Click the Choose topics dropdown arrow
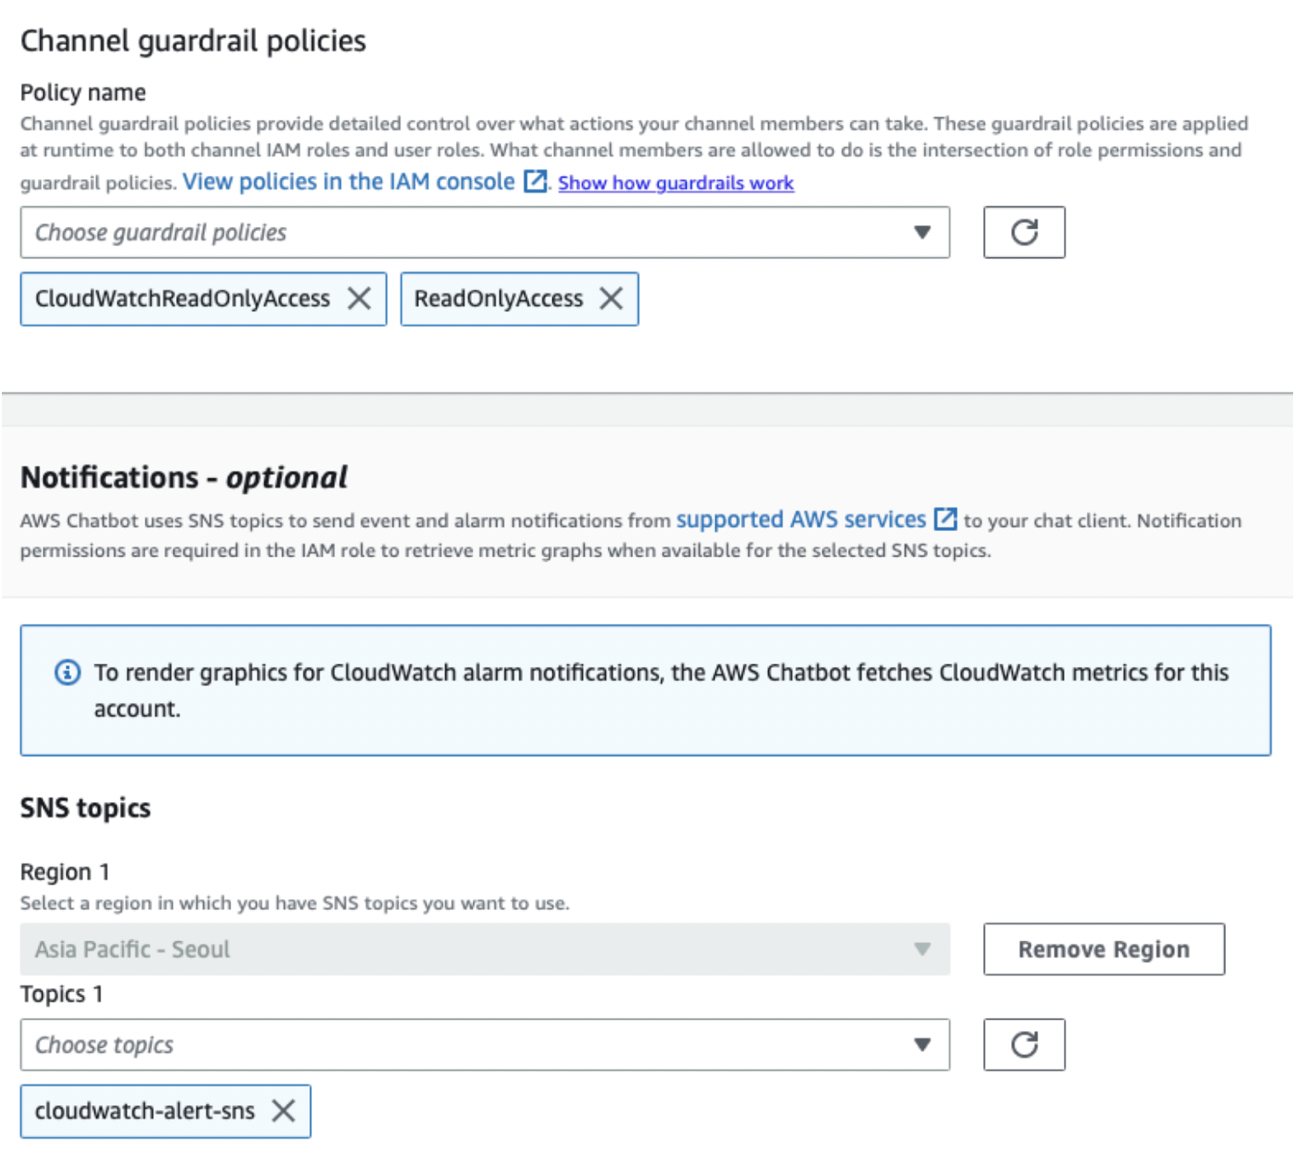Viewport: 1314px width, 1166px height. pos(922,1044)
